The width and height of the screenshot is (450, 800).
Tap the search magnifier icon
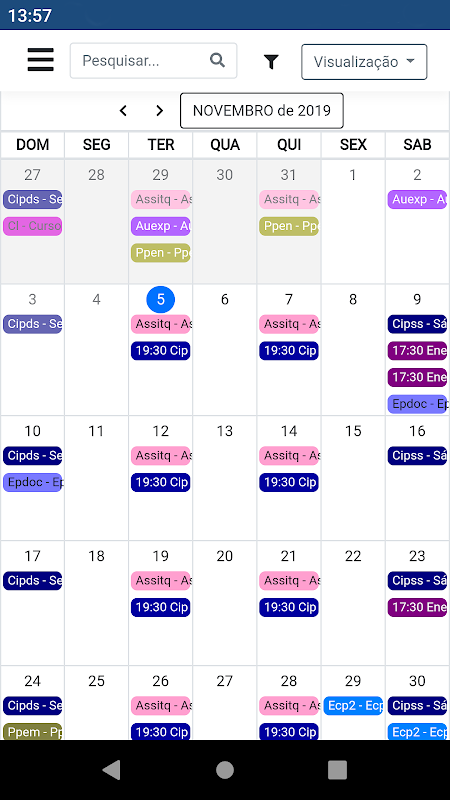pos(217,60)
